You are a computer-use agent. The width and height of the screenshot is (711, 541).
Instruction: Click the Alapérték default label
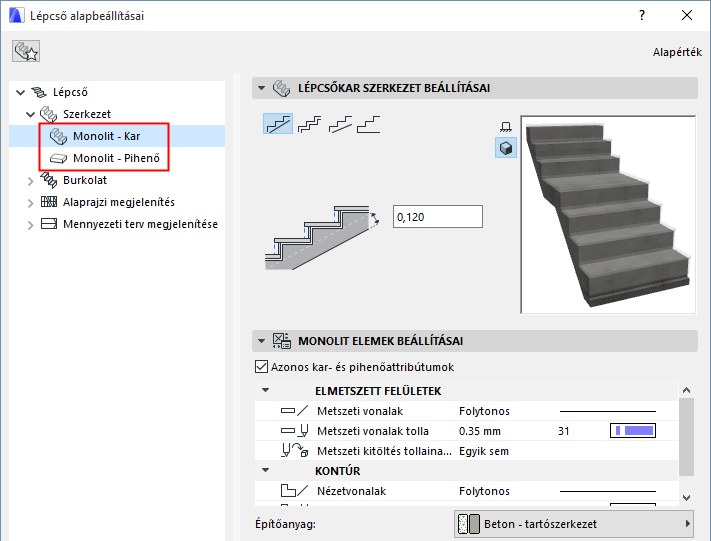pos(677,53)
